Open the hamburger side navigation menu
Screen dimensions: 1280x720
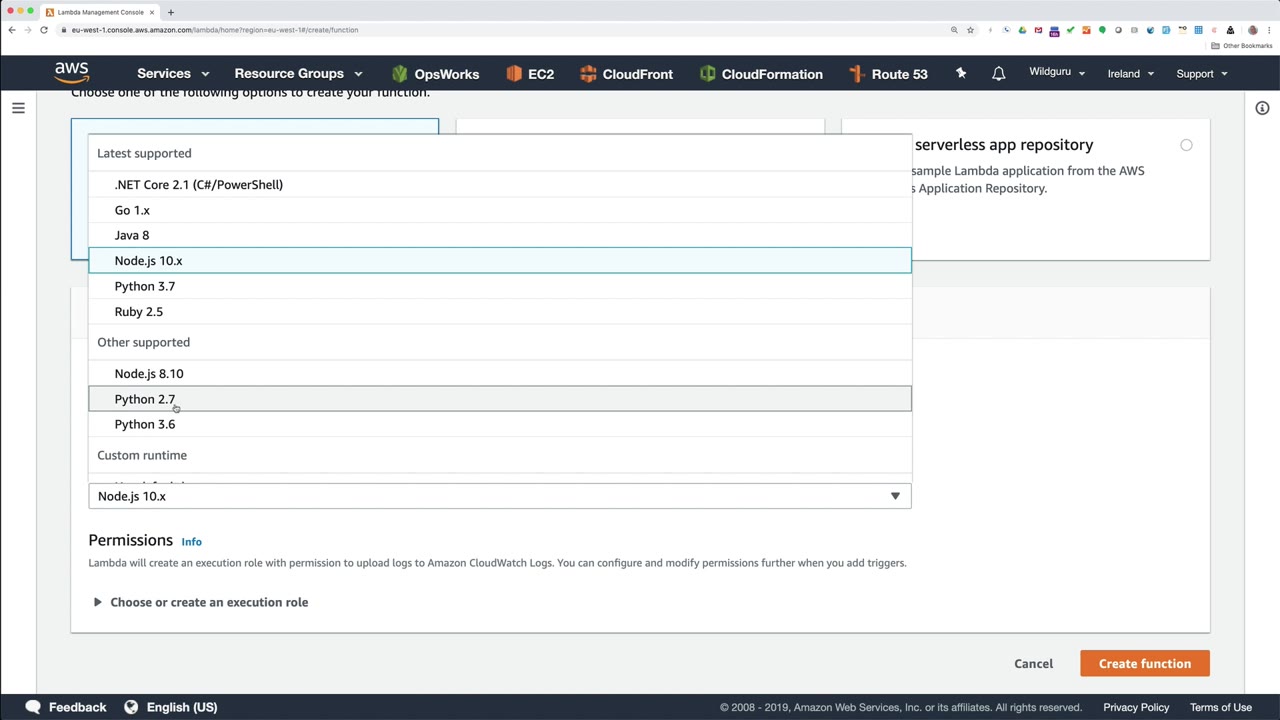point(18,108)
